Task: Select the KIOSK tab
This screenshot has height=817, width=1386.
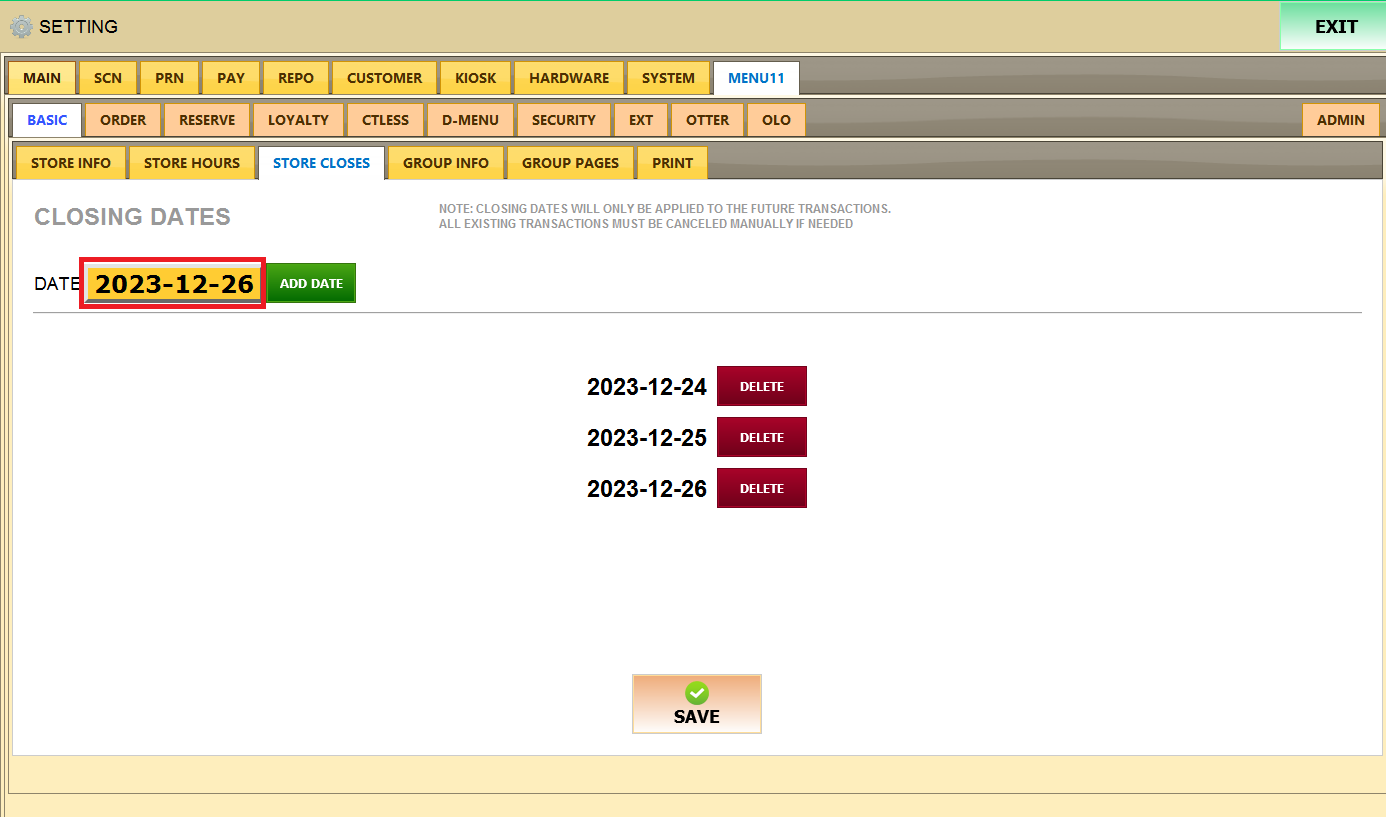Action: (476, 78)
